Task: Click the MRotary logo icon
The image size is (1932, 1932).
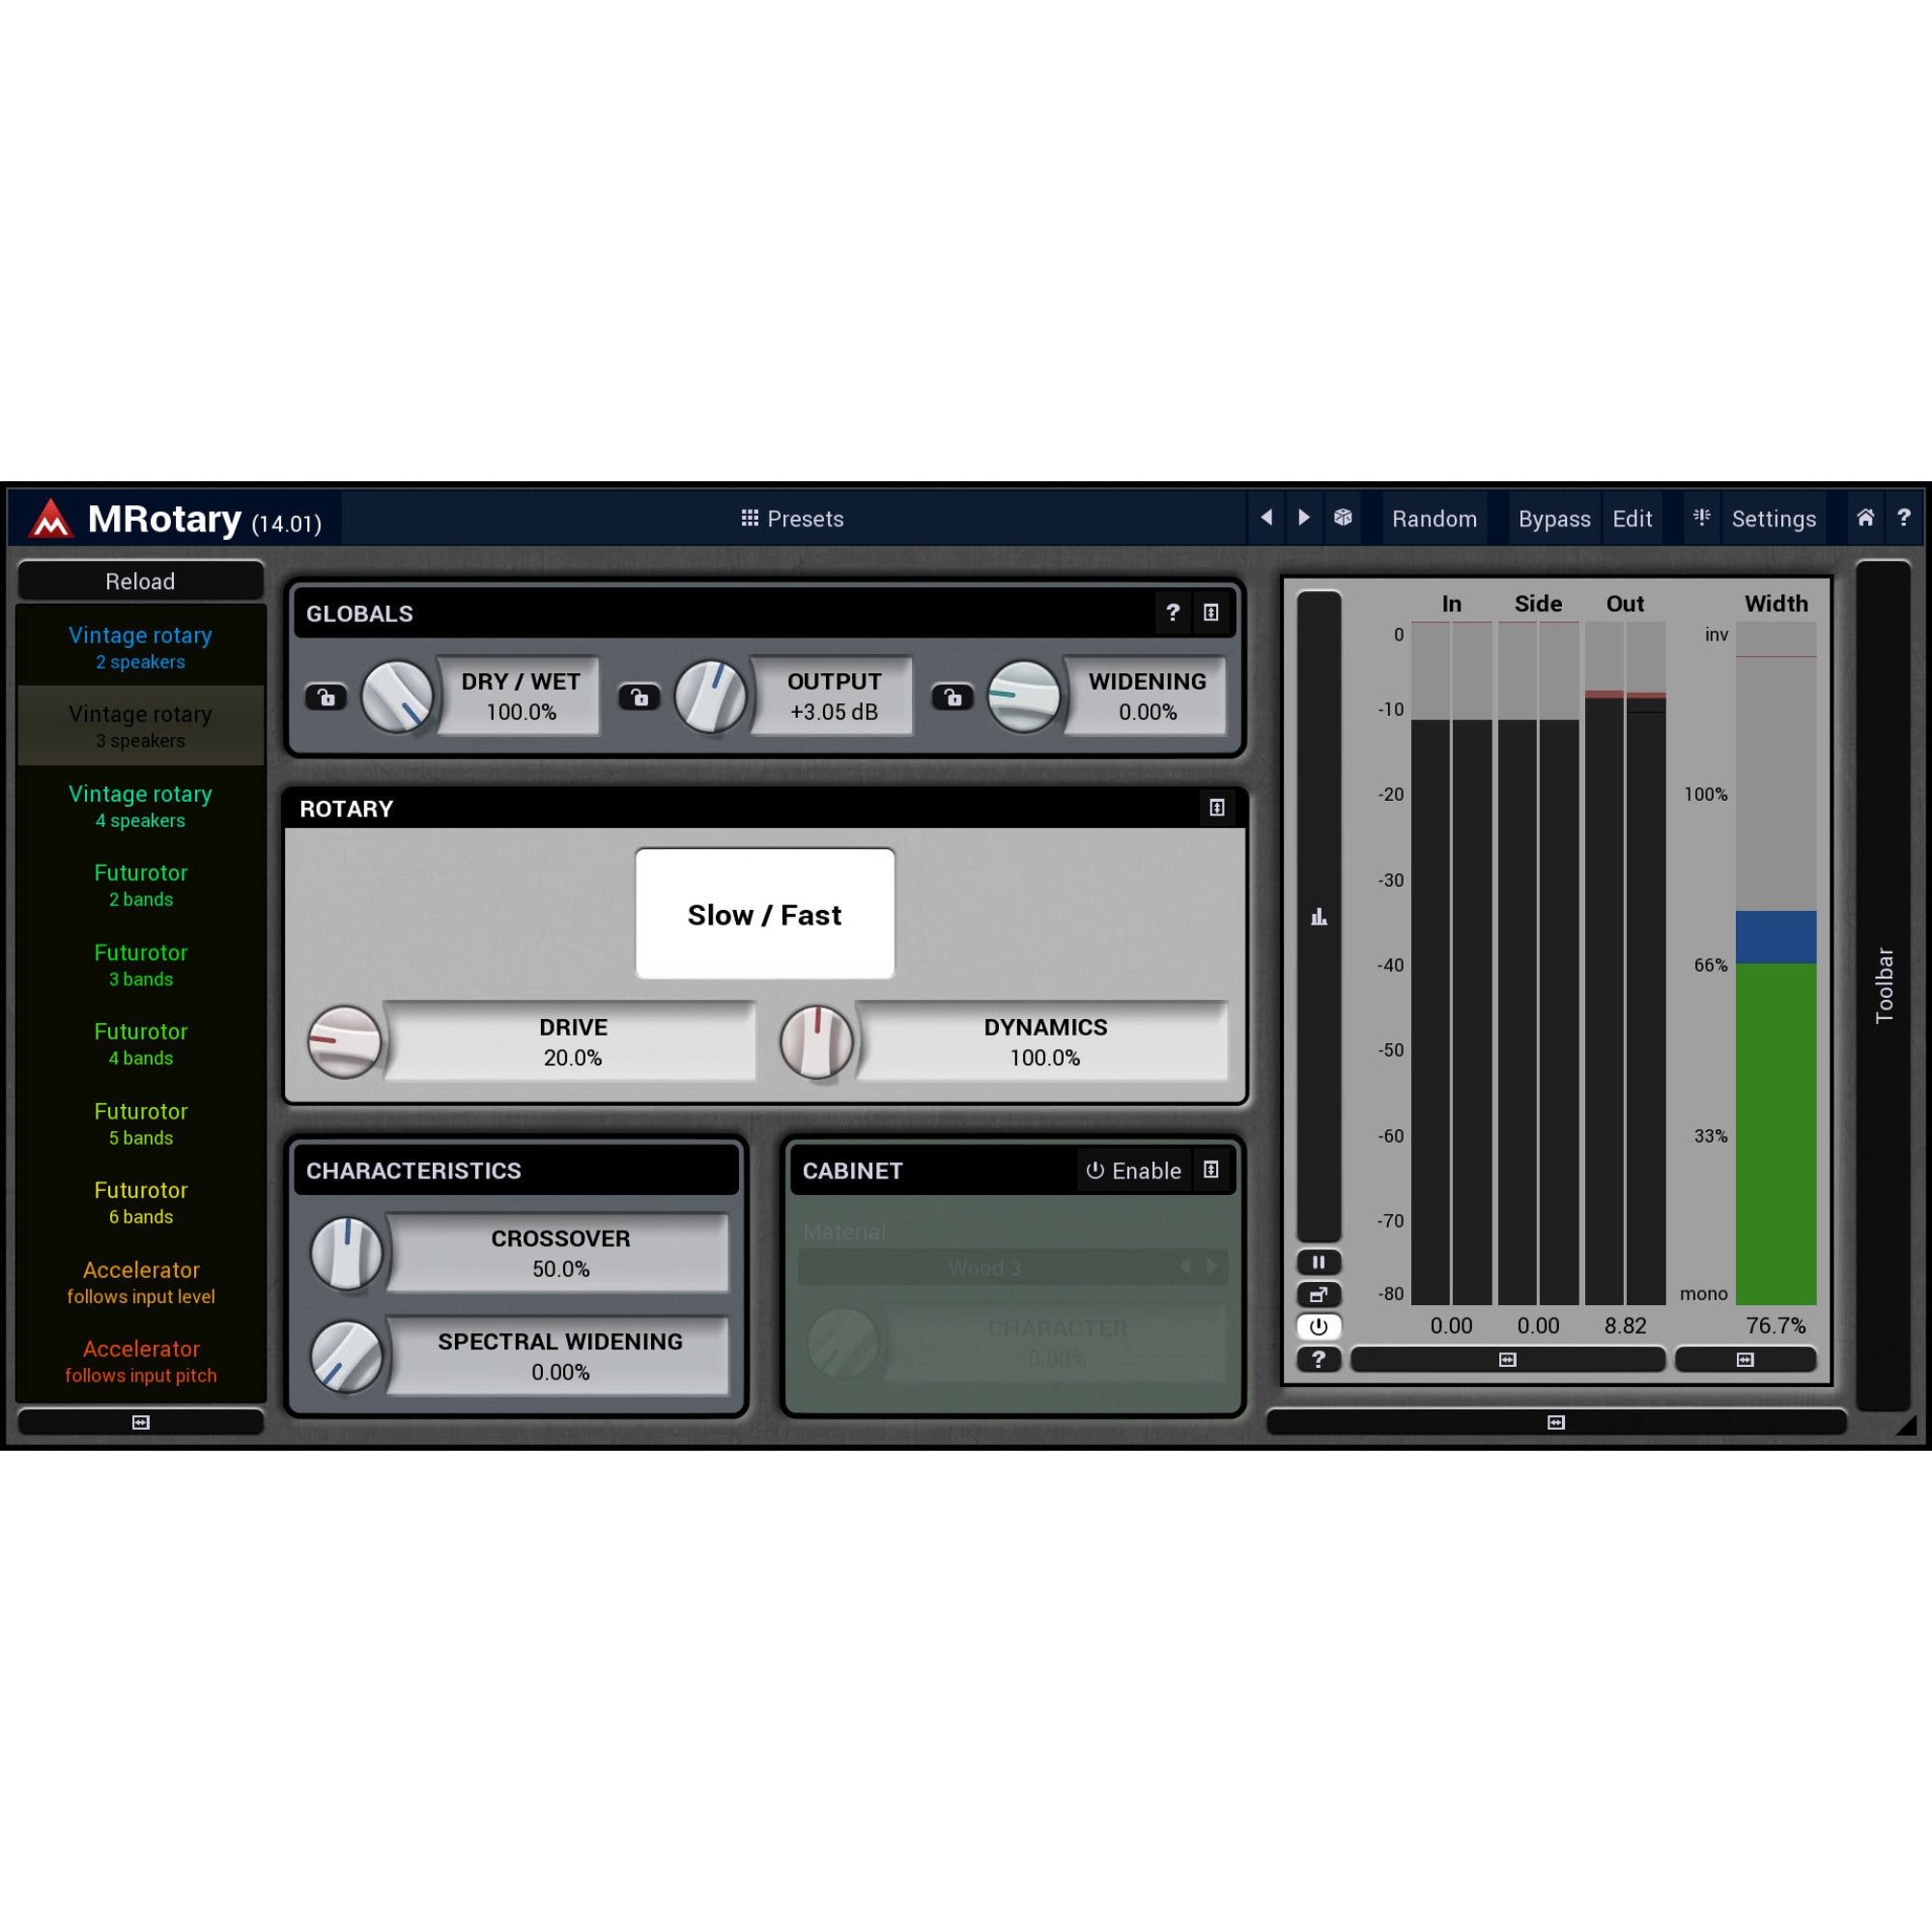Action: (50, 519)
